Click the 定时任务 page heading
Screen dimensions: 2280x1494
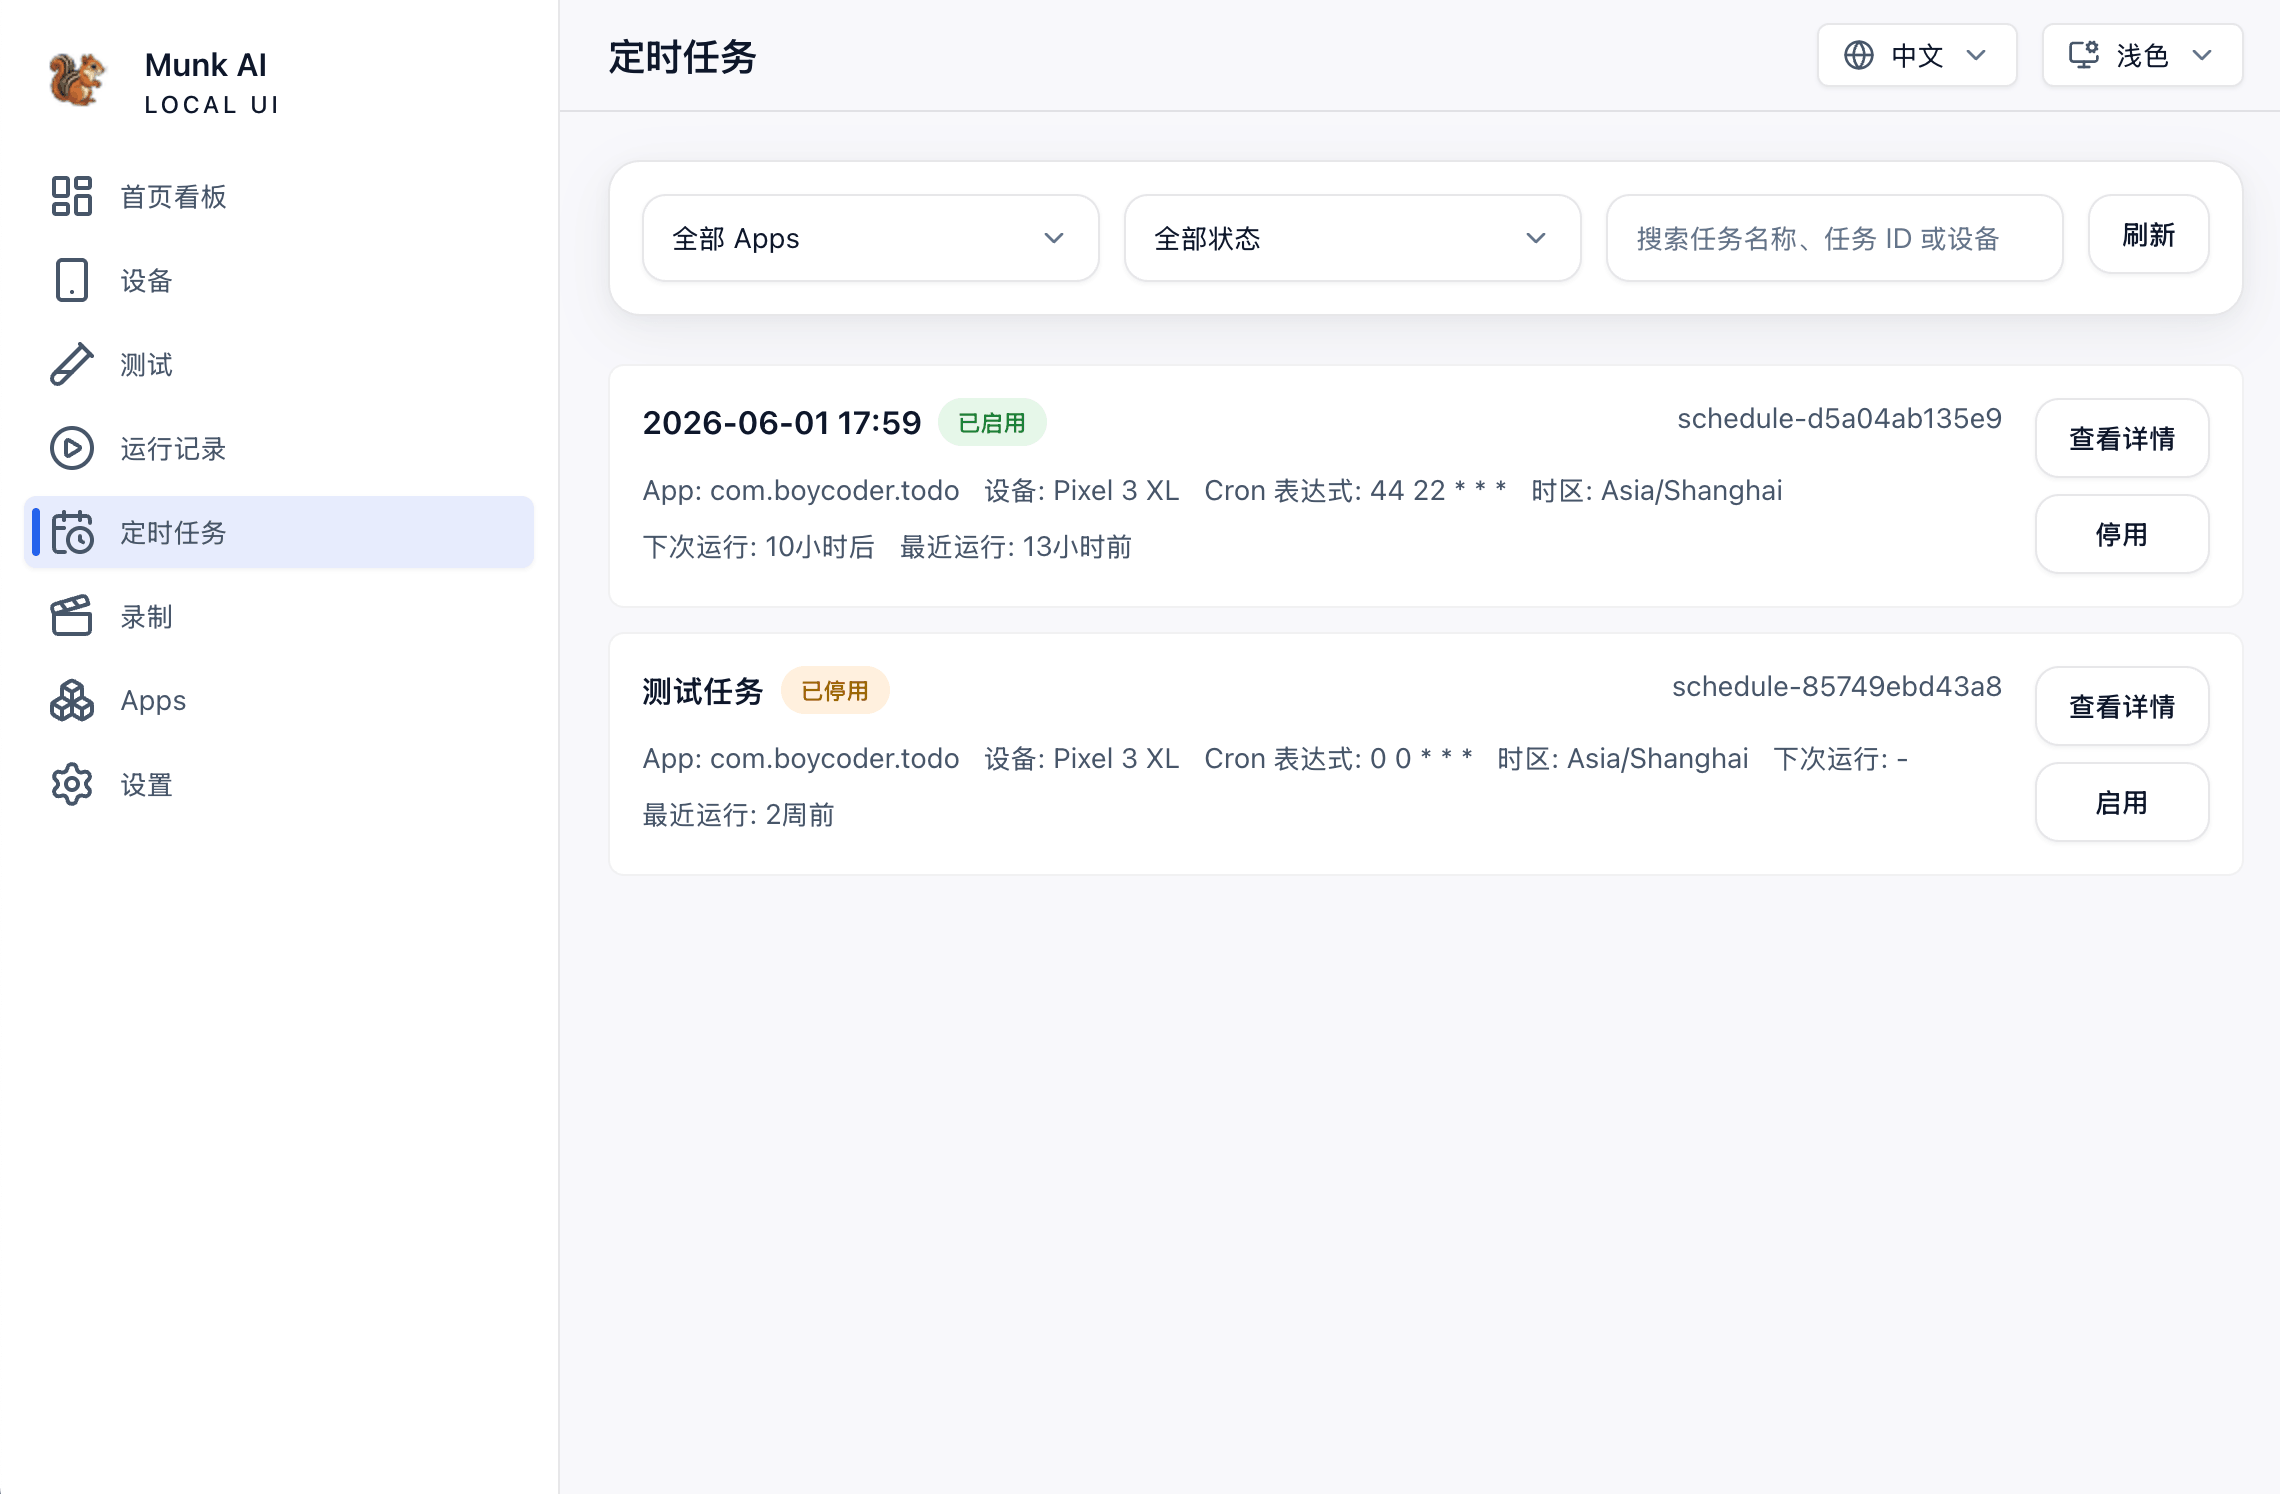point(683,57)
